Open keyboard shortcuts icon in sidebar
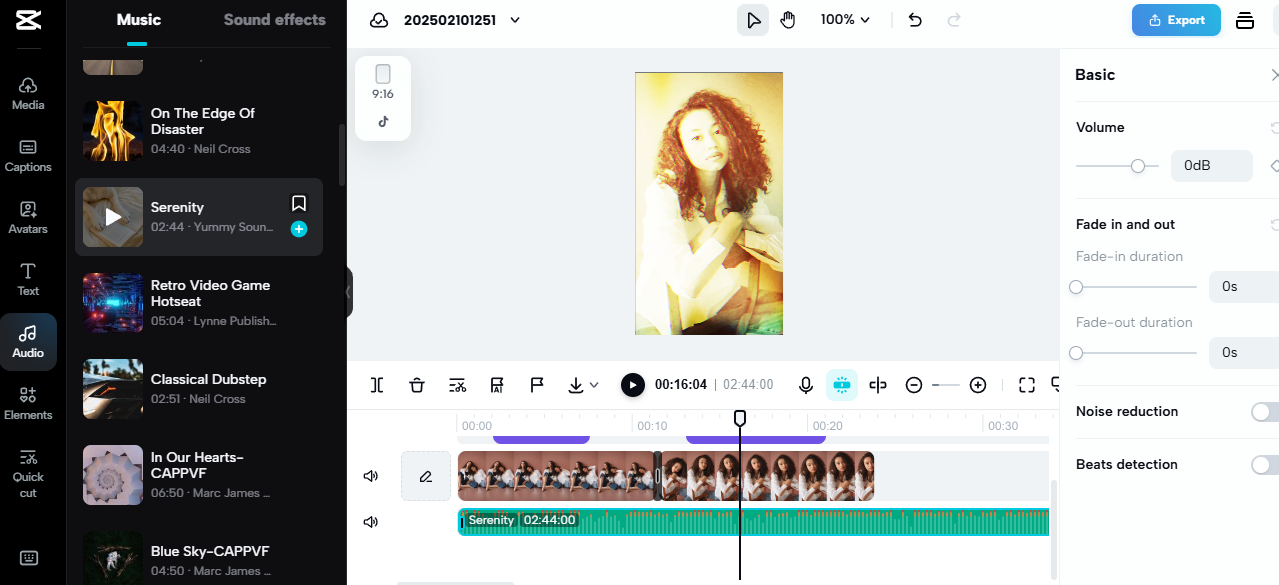Screen dimensions: 1279x585 [x=28, y=558]
